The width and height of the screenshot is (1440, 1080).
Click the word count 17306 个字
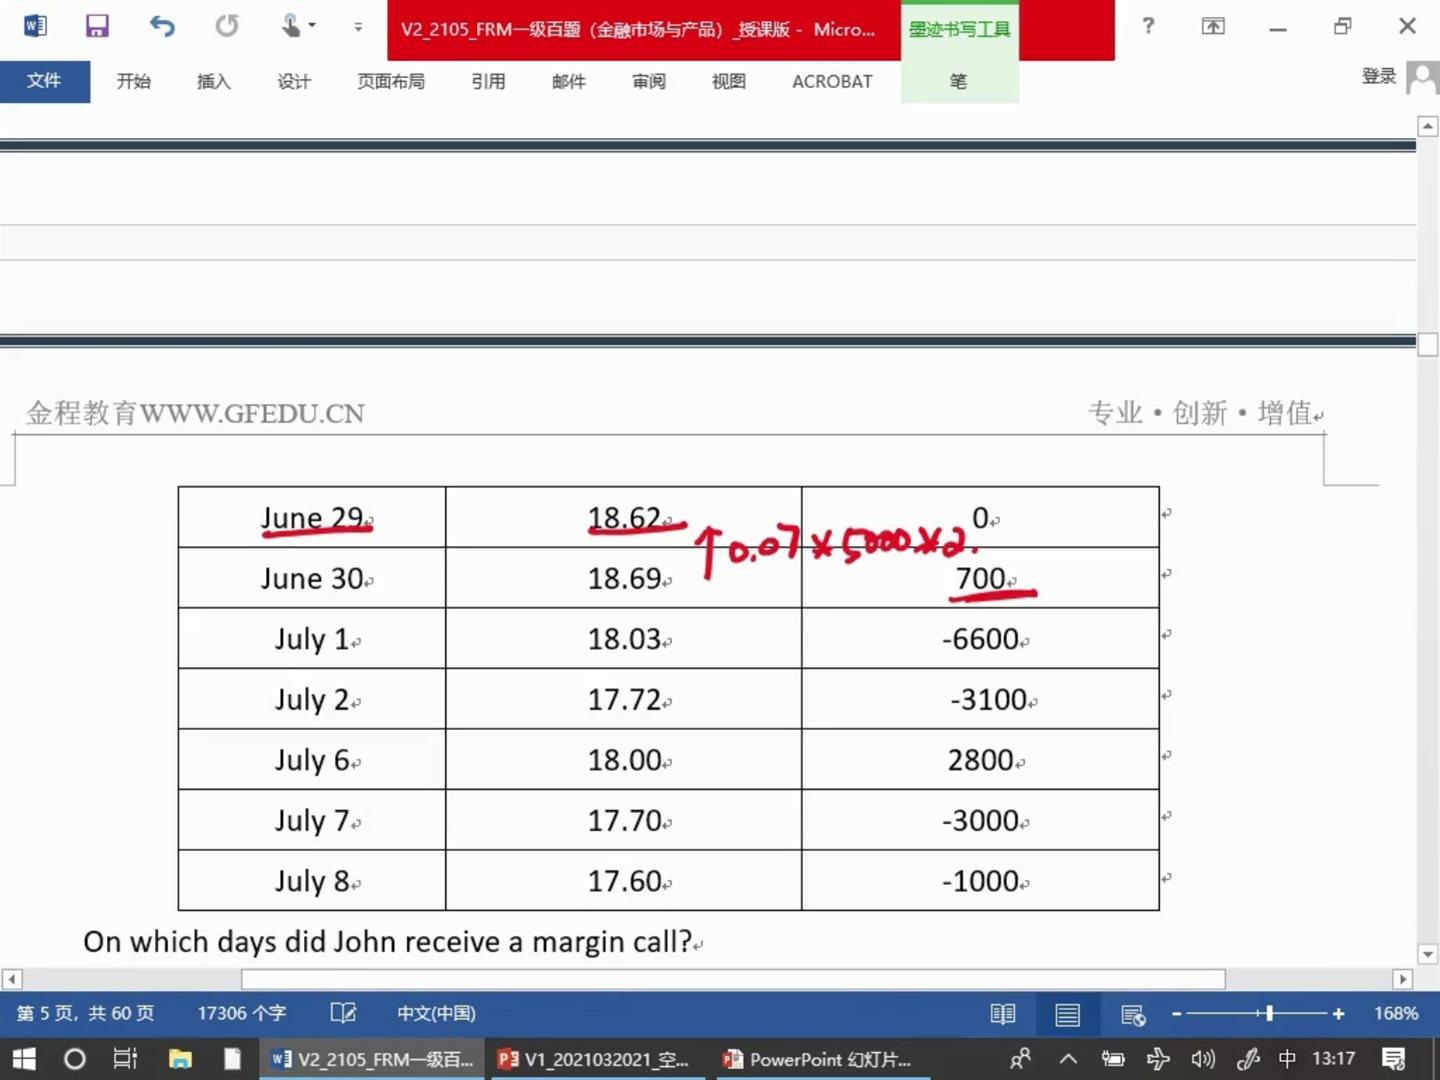[x=242, y=1013]
